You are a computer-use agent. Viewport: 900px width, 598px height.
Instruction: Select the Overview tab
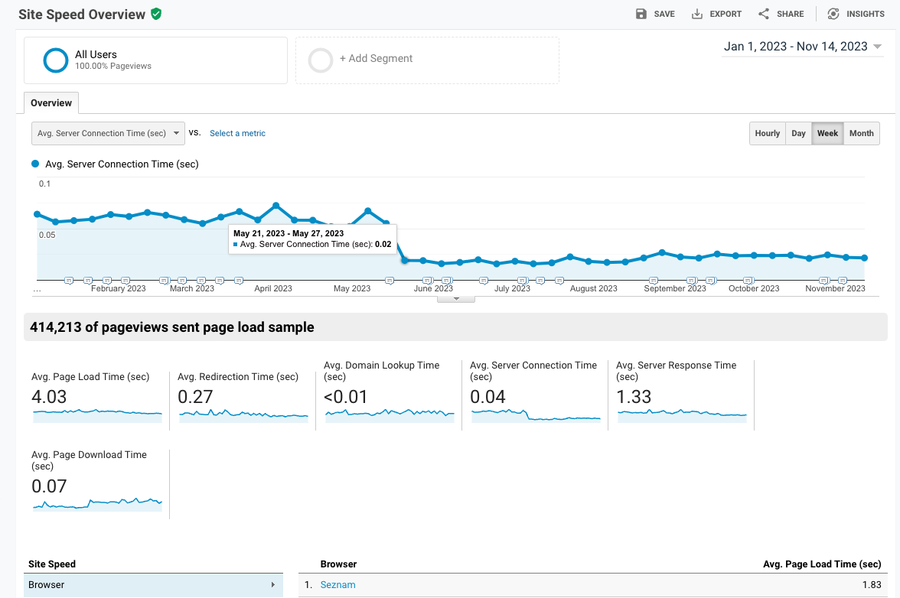(51, 103)
